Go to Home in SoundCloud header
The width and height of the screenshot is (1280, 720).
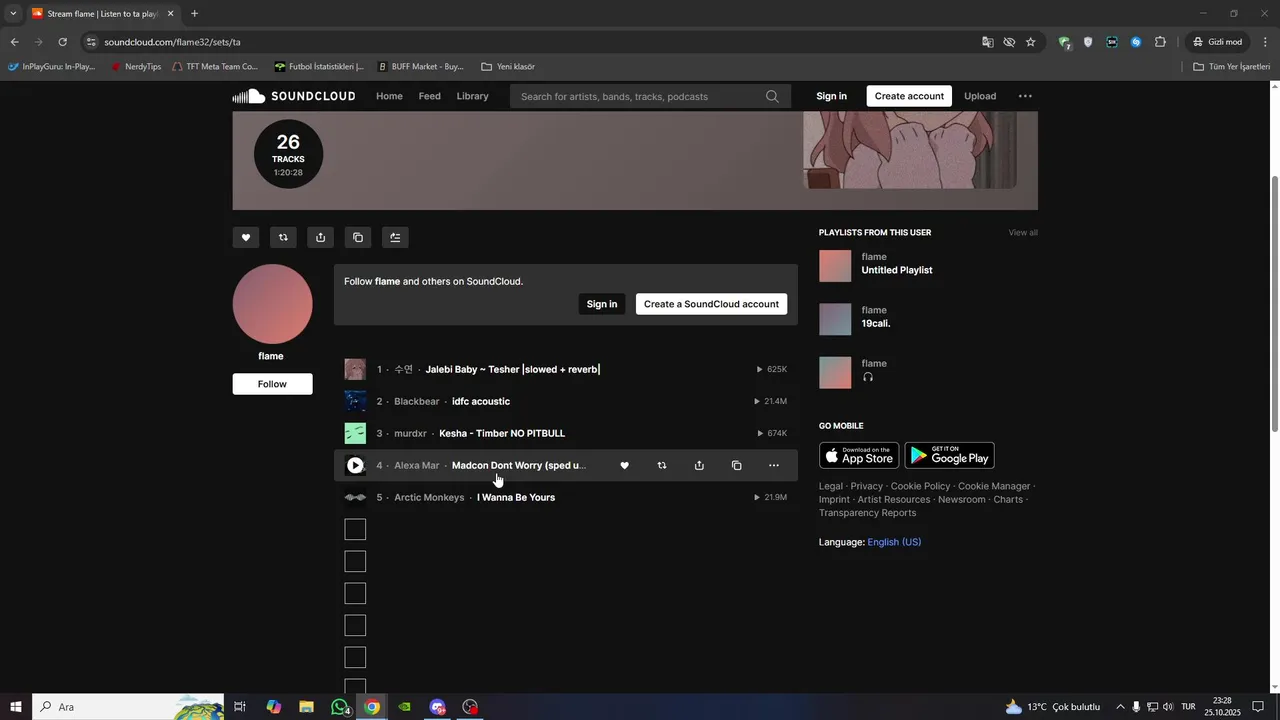pos(389,96)
